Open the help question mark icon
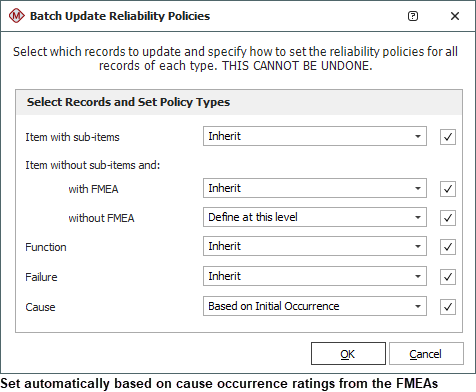 pyautogui.click(x=413, y=16)
